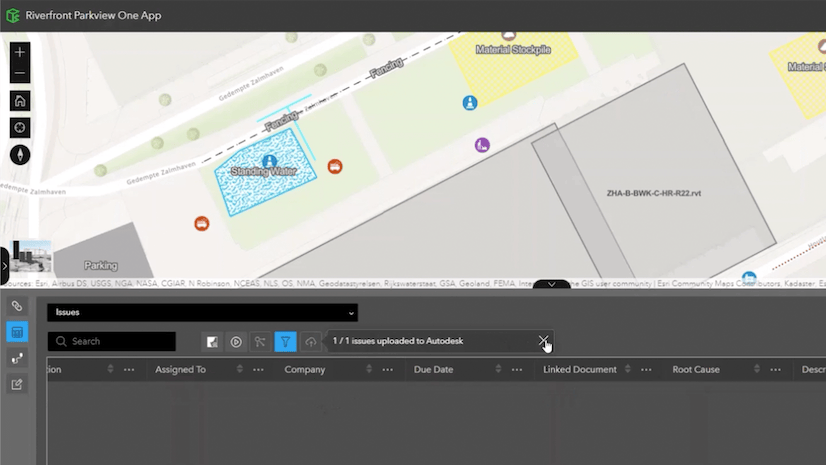Open the Issues layer dropdown

(x=202, y=312)
